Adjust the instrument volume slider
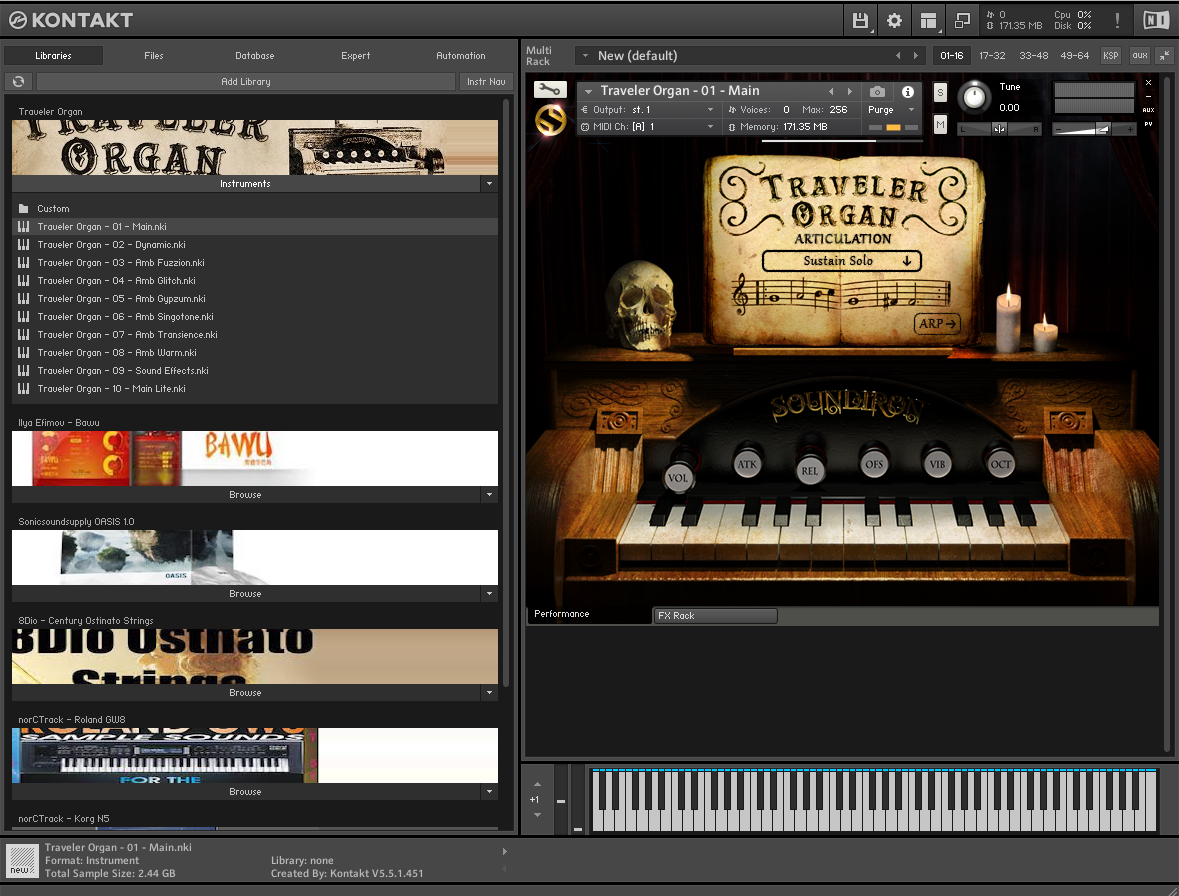This screenshot has height=896, width=1179. 1093,129
